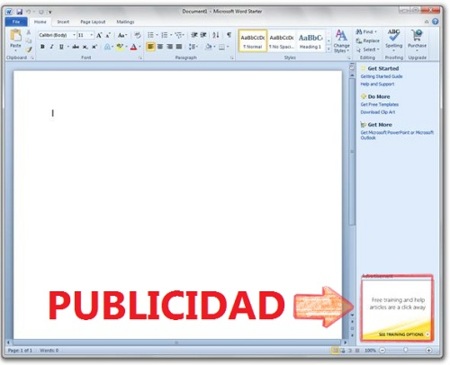The image size is (450, 365).
Task: Click the Sort A-Z icon
Action: [x=216, y=35]
